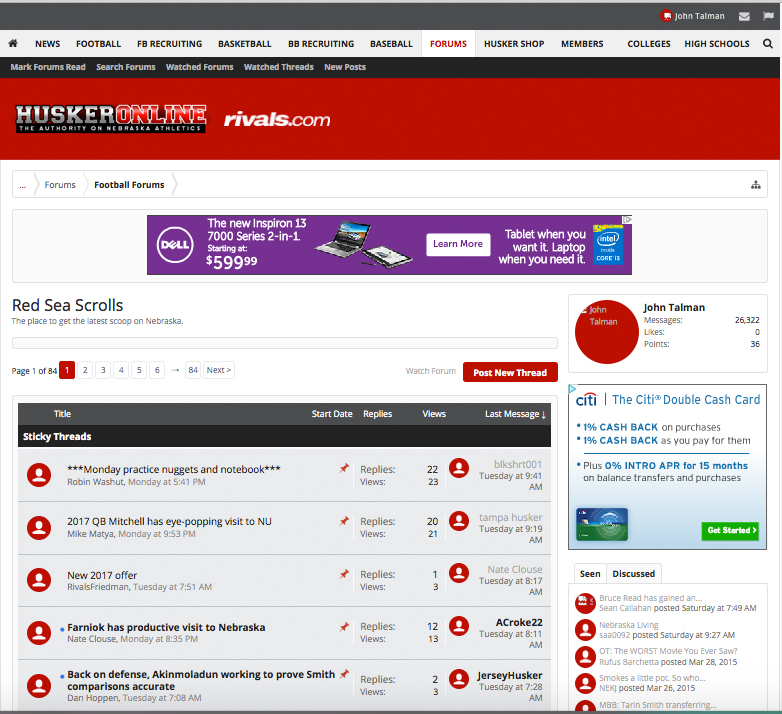Open the BASKETBALL menu item
Viewport: 782px width, 714px height.
click(x=244, y=44)
